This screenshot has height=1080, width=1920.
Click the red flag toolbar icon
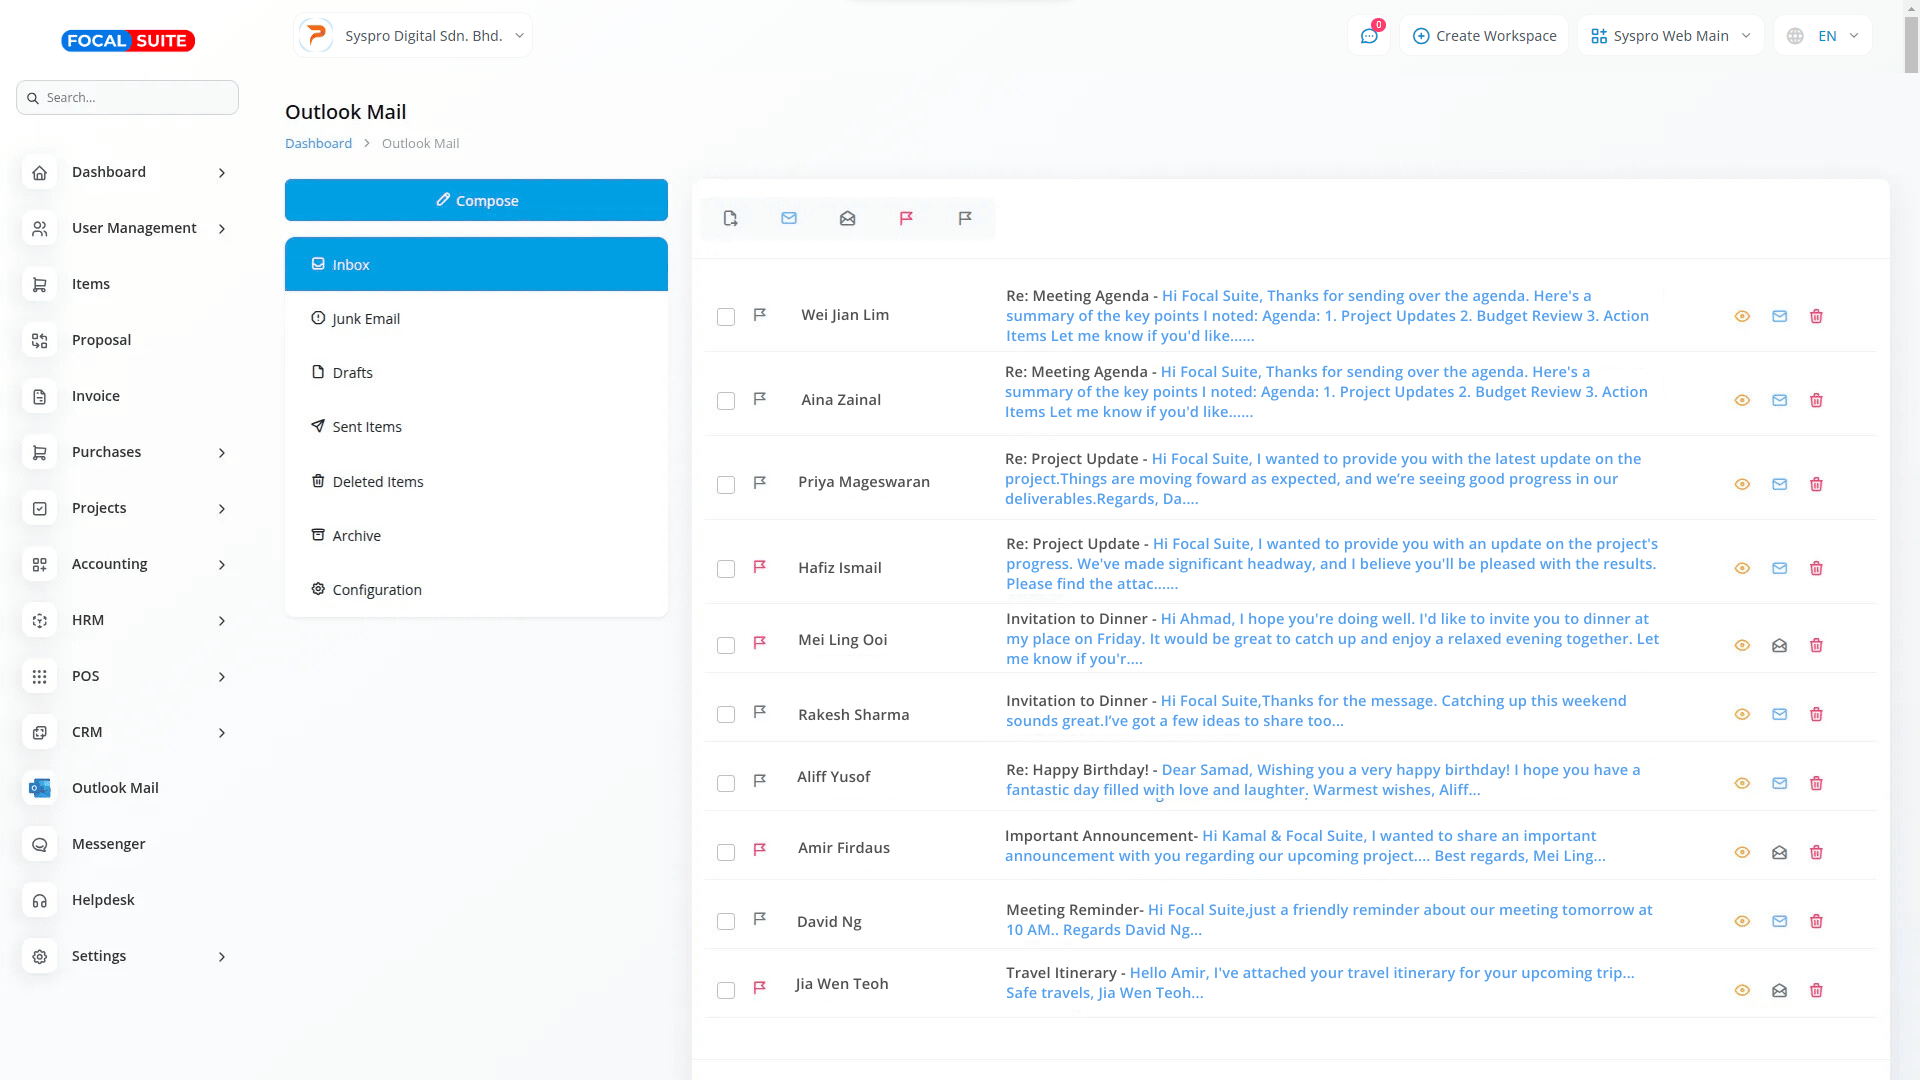tap(906, 218)
